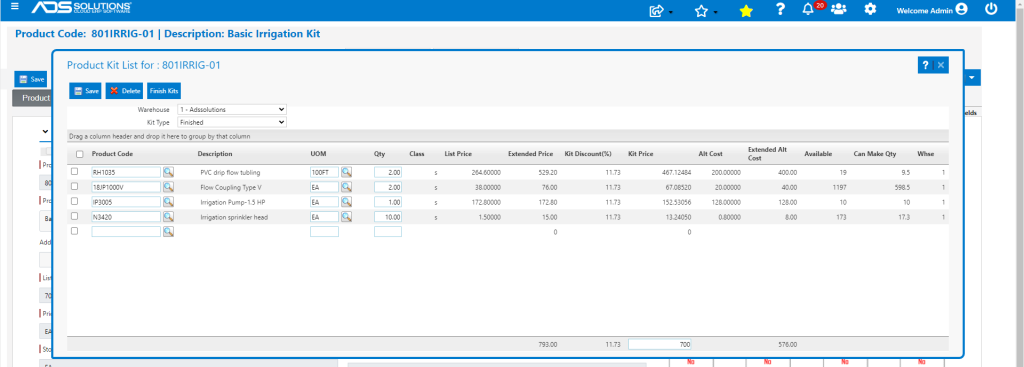Viewport: 1024px width, 367px height.
Task: Click the power logout icon
Action: (991, 9)
